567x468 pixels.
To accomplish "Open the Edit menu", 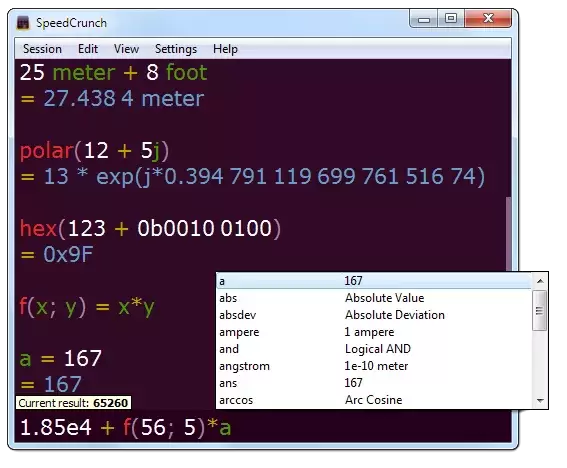I will click(x=88, y=49).
